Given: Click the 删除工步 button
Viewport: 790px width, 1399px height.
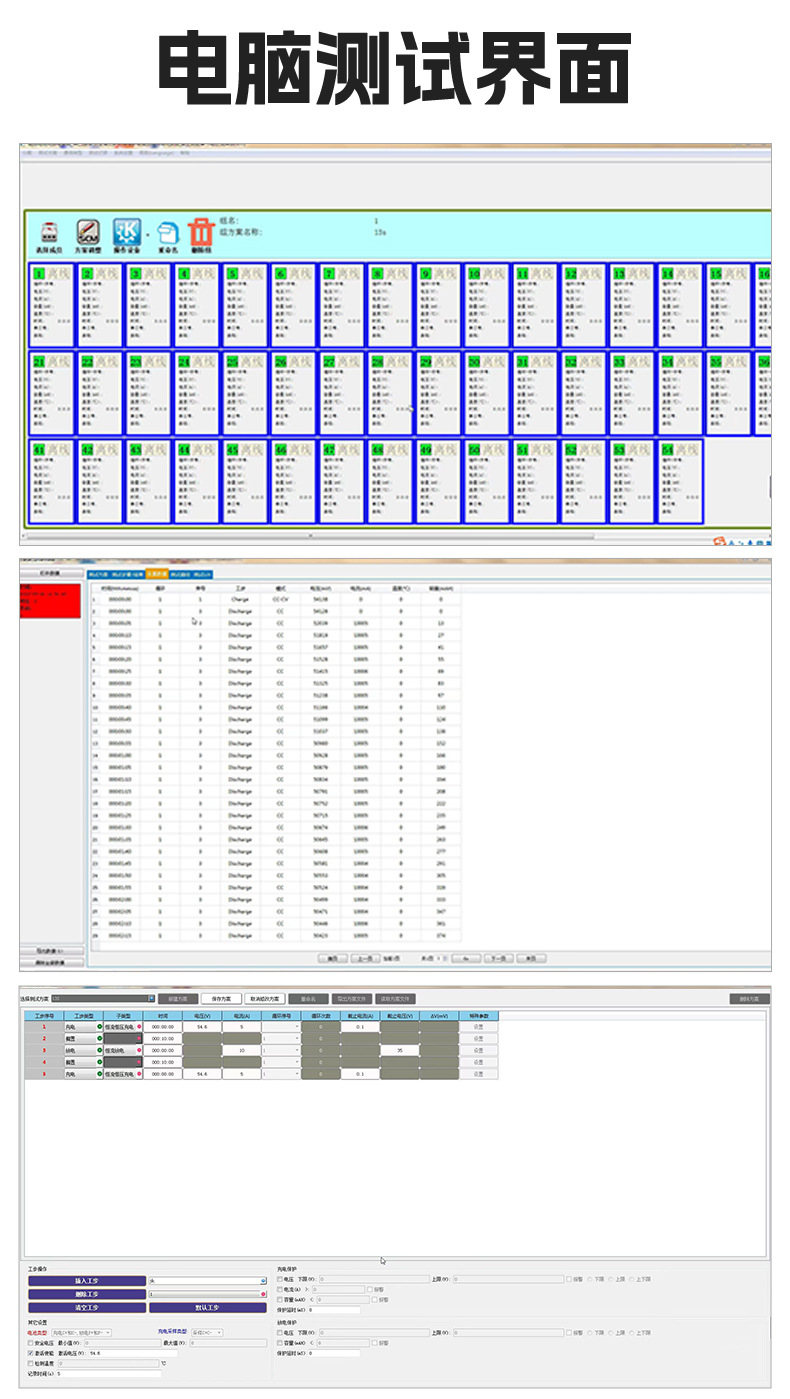Looking at the screenshot, I should tap(87, 1294).
